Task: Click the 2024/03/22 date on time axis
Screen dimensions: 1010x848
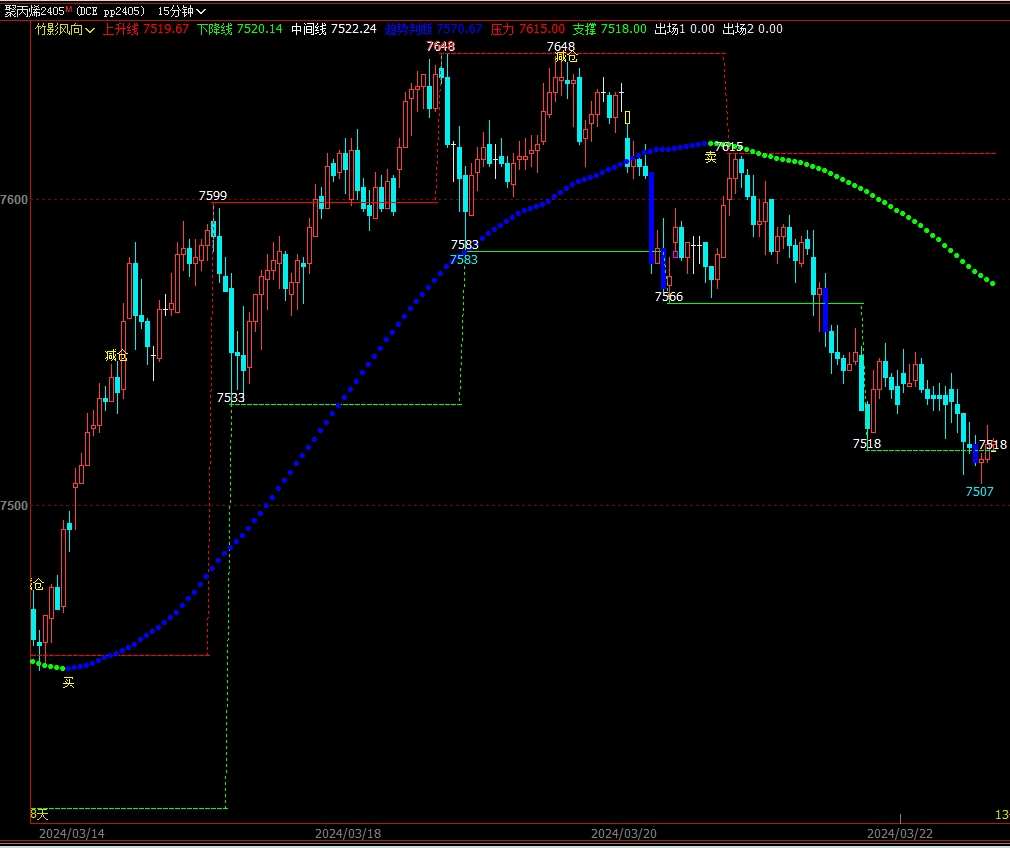Action: coord(900,833)
